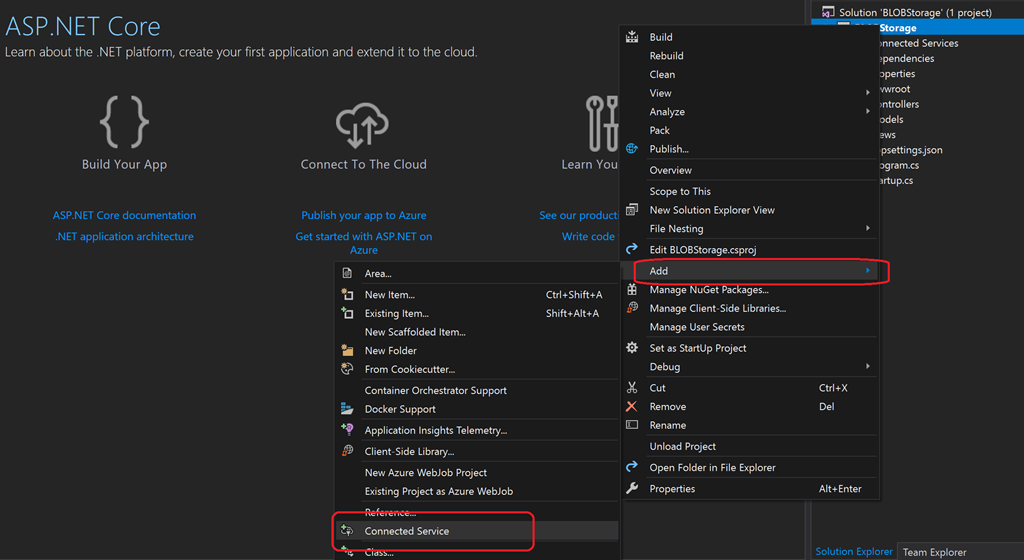This screenshot has height=560, width=1024.
Task: Click the Connect To The Cloud icon
Action: click(362, 125)
